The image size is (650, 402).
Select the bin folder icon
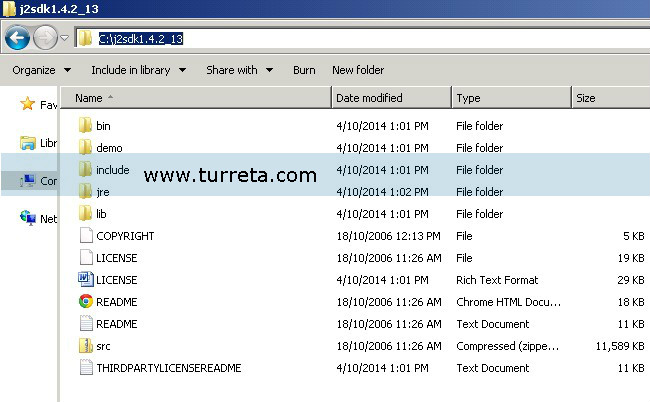(85, 125)
